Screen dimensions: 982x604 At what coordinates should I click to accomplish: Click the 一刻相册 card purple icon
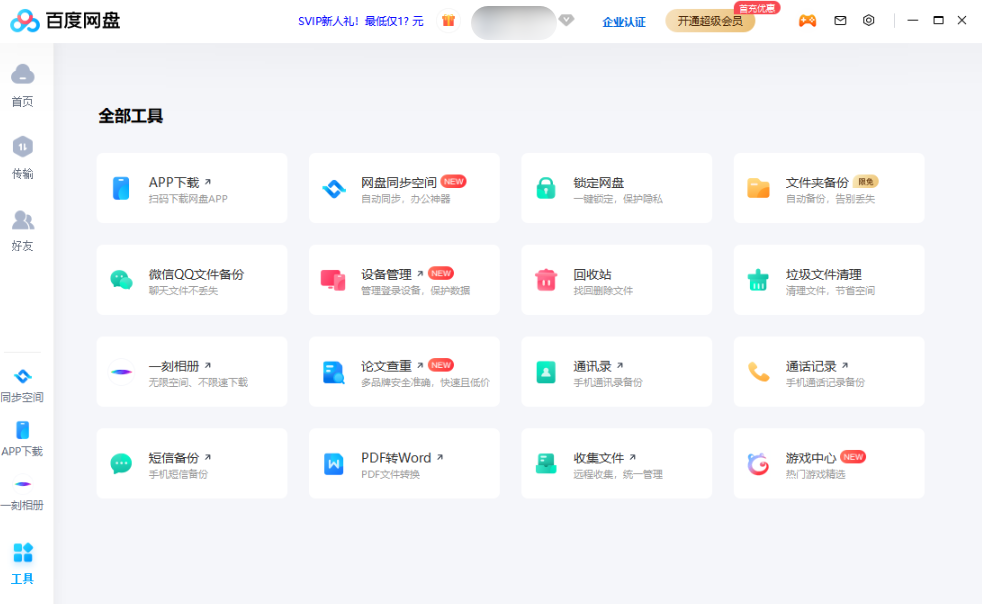[x=121, y=372]
